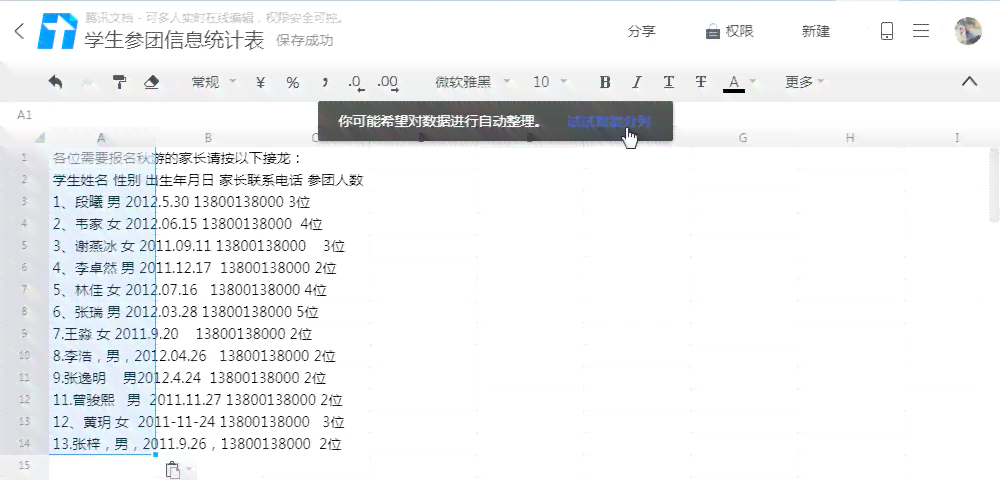Click the row 3、谢燕冰 女
1000x480 pixels.
pyautogui.click(x=198, y=246)
